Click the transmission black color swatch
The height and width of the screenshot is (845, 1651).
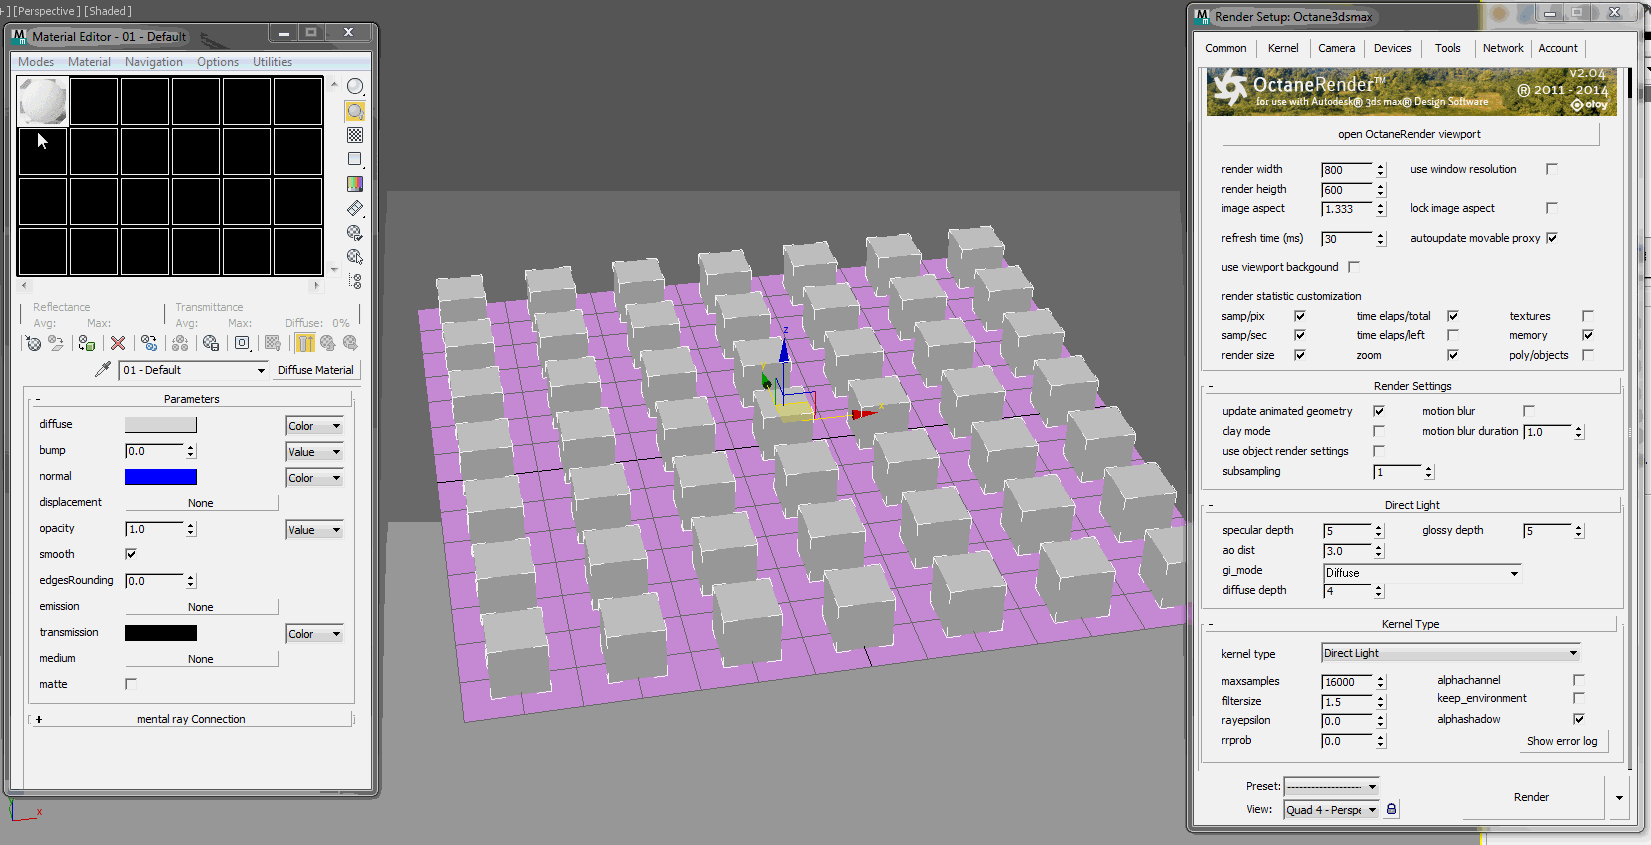pos(161,633)
